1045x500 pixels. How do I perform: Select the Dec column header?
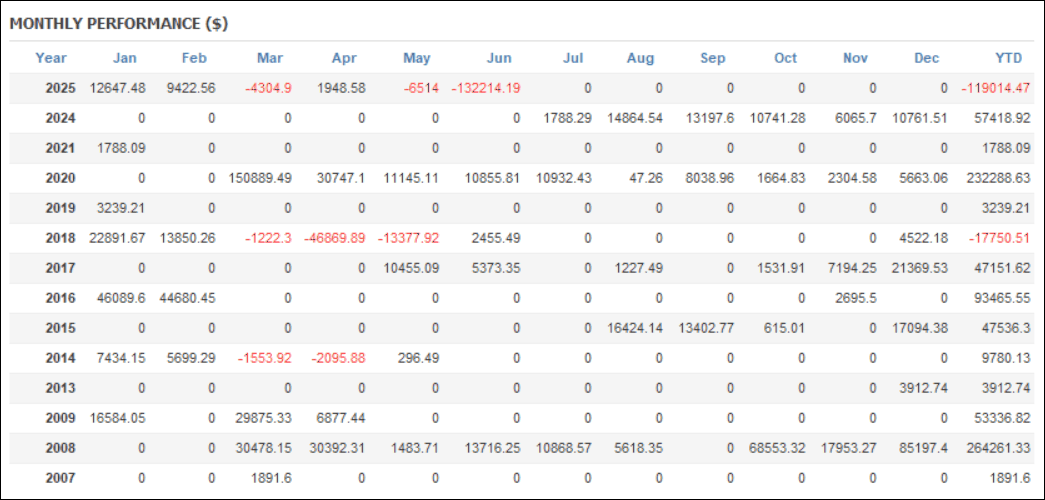(x=926, y=58)
